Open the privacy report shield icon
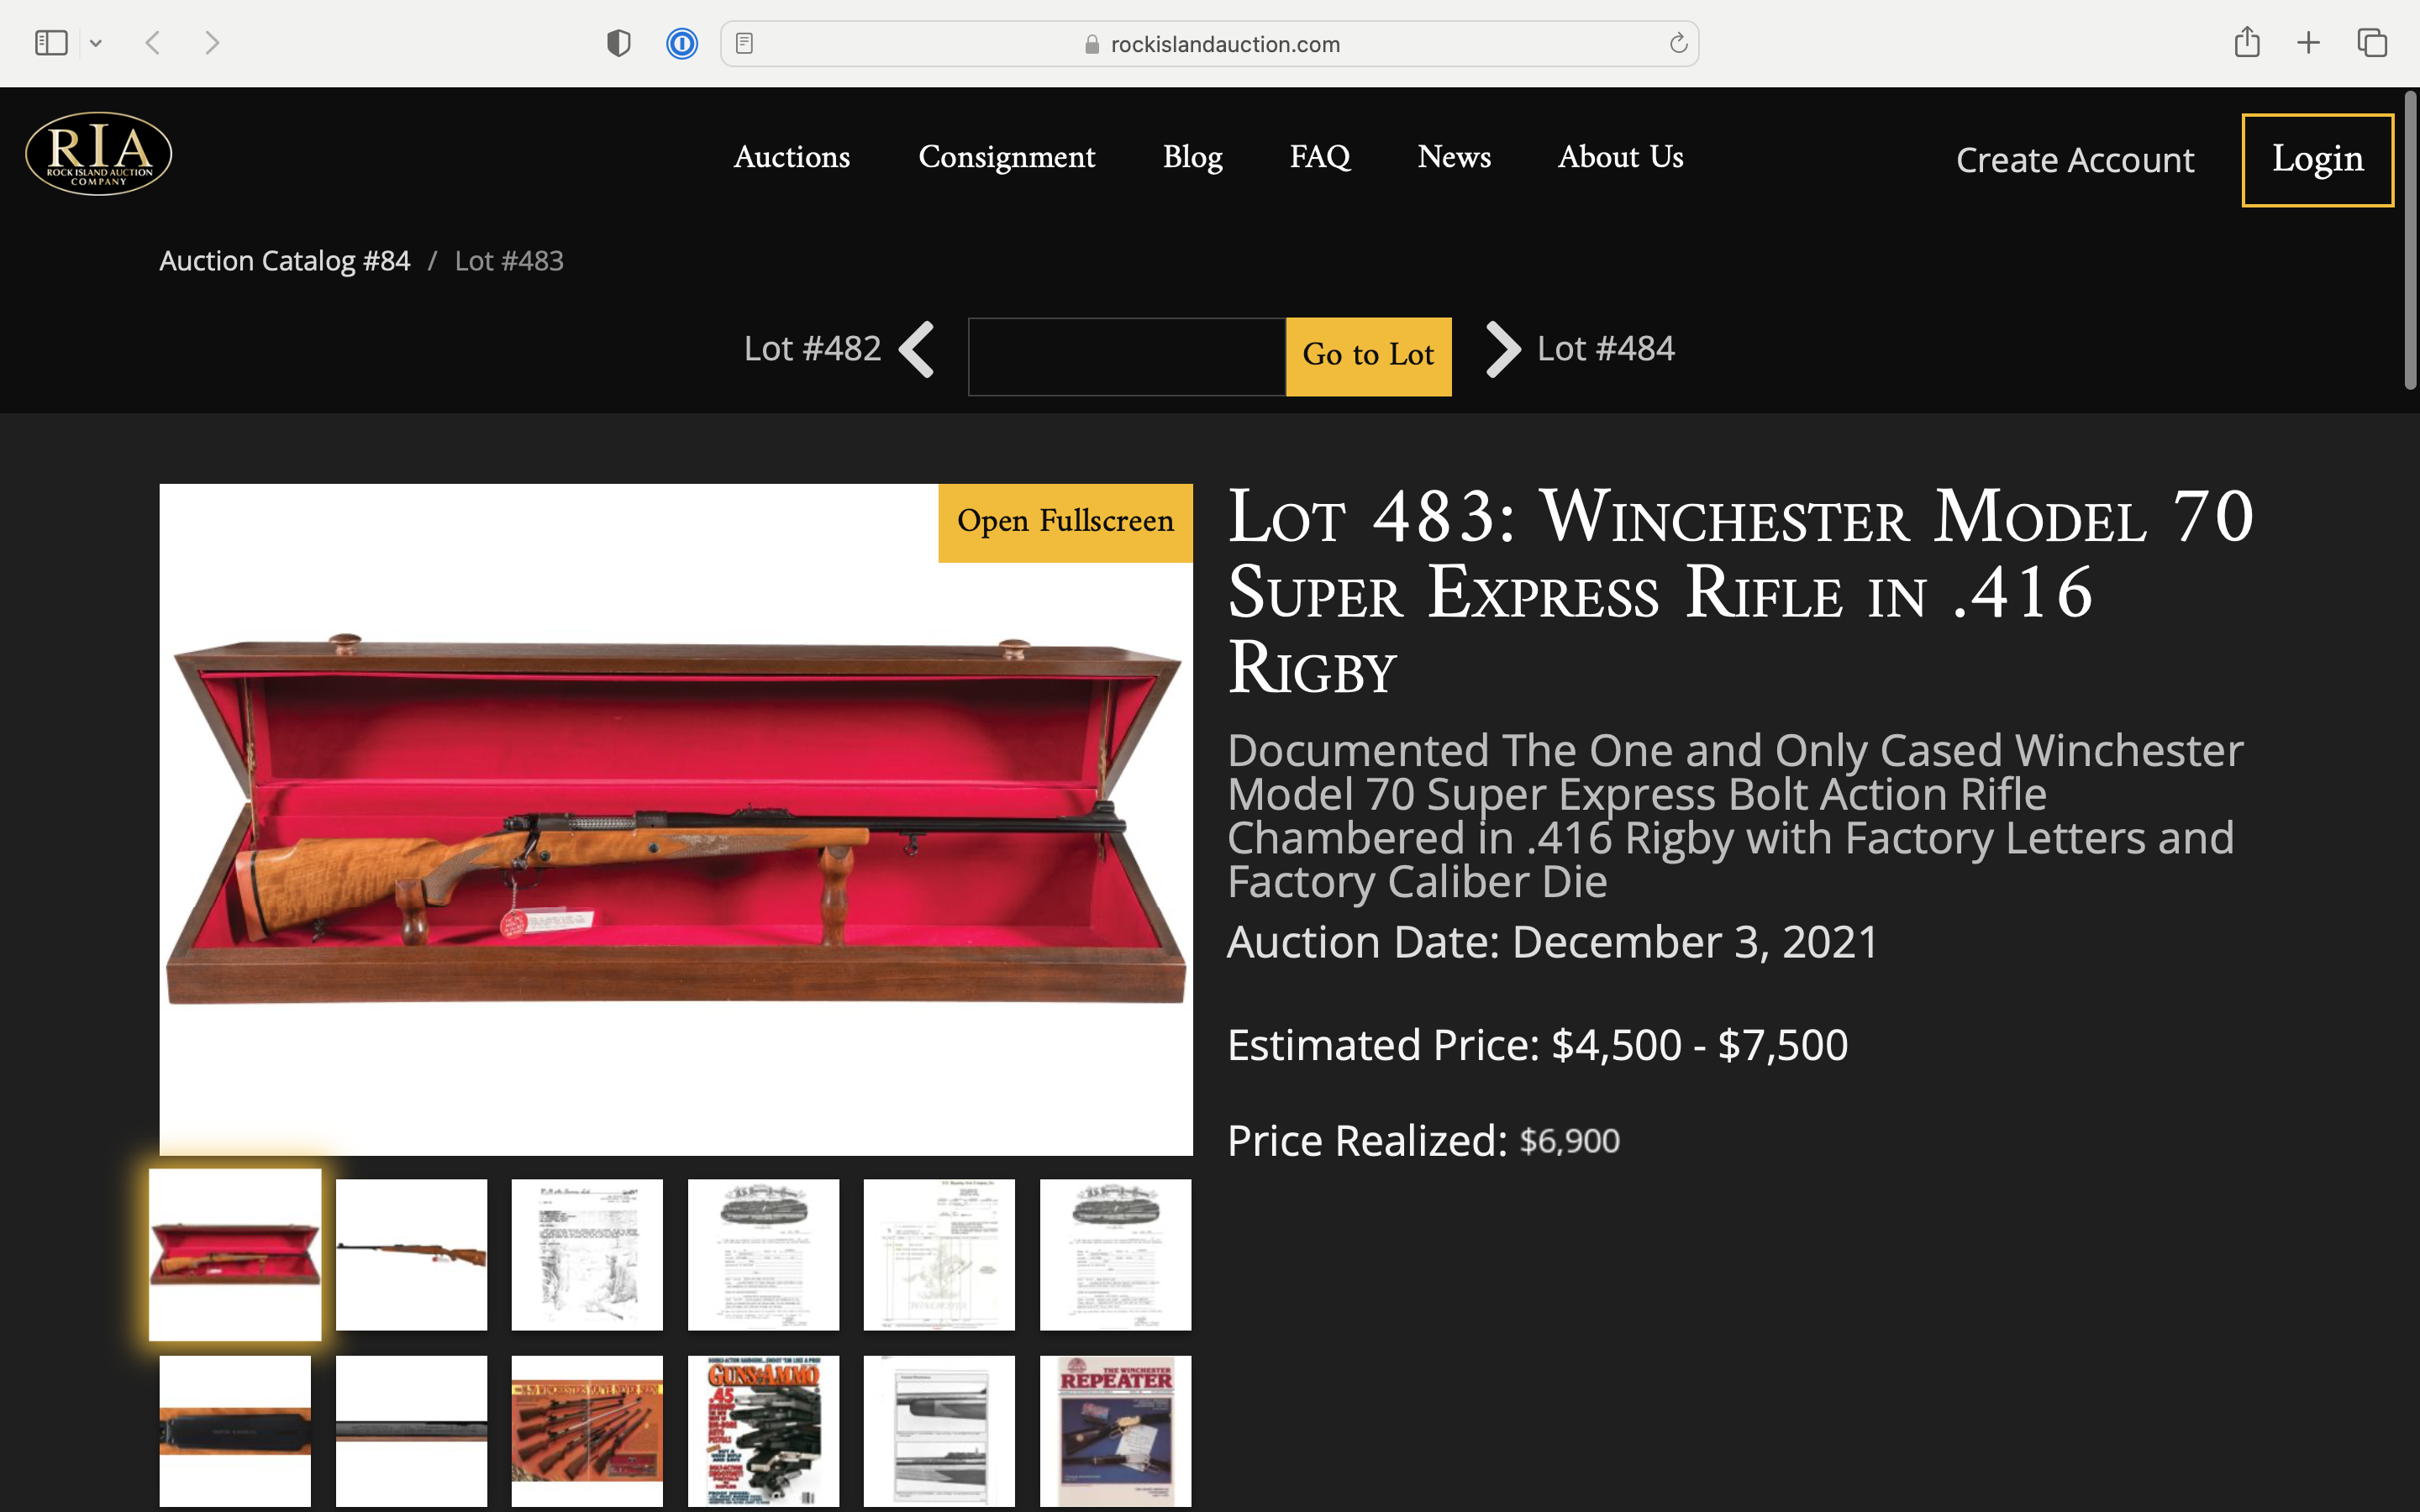Image resolution: width=2420 pixels, height=1512 pixels. coord(619,43)
